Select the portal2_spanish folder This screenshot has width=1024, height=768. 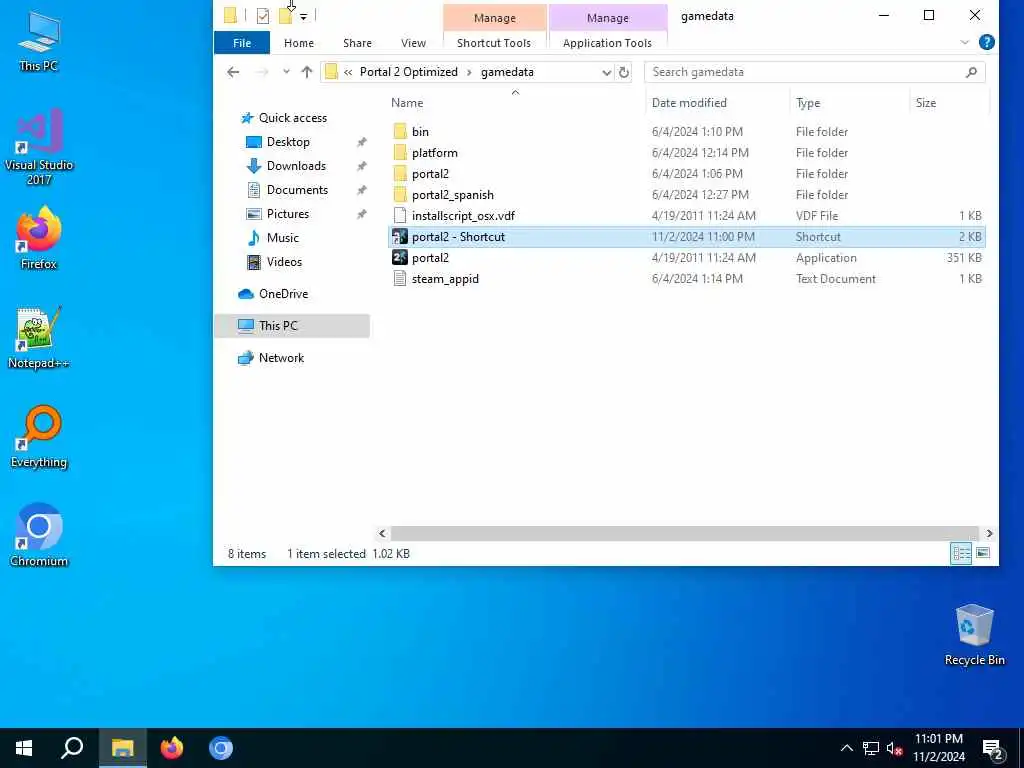click(x=452, y=195)
